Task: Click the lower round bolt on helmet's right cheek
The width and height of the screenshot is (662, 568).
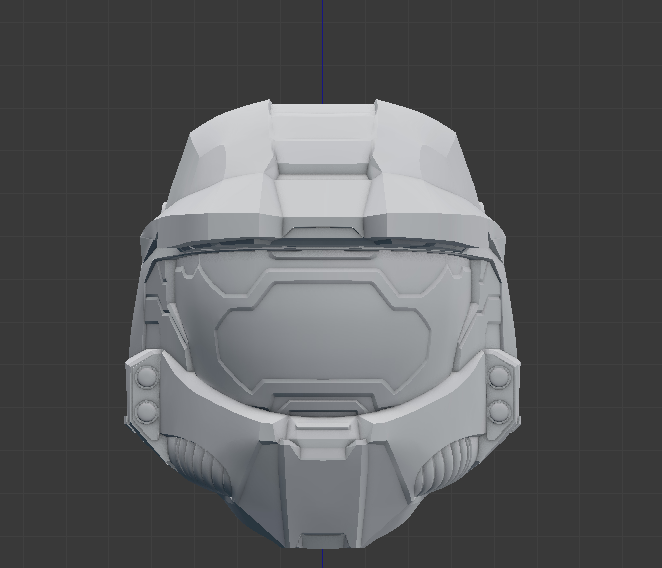Action: click(x=499, y=410)
